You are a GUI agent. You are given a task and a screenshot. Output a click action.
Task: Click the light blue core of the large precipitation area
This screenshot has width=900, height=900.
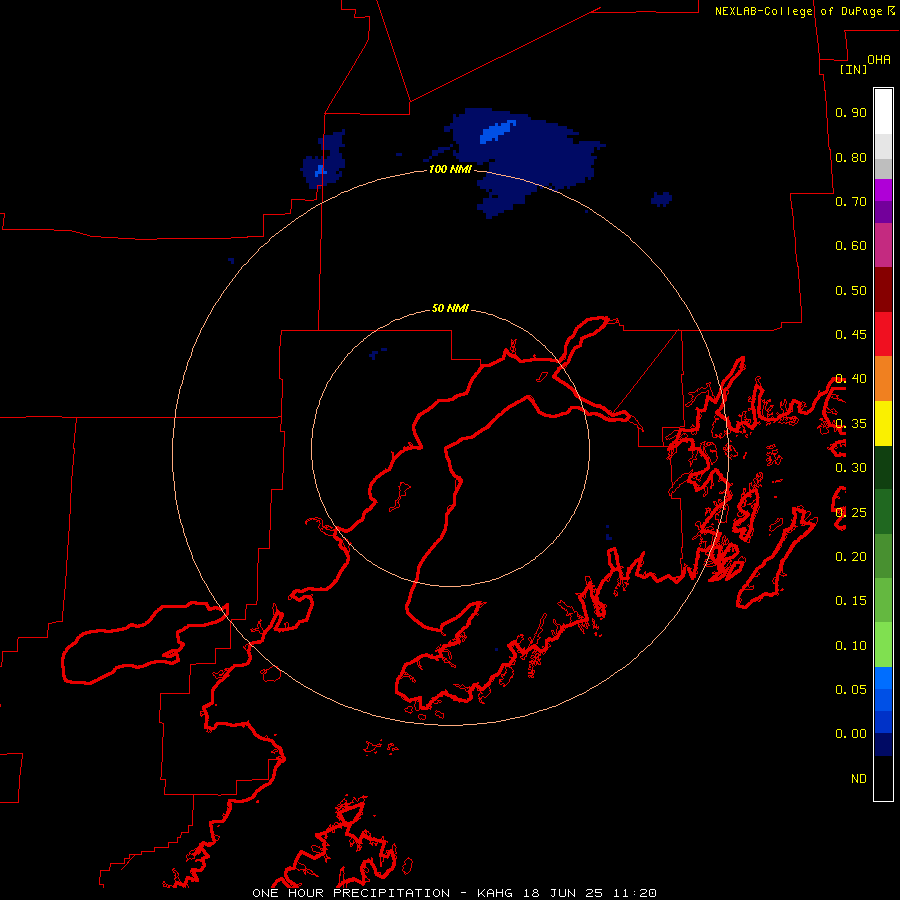click(x=497, y=132)
